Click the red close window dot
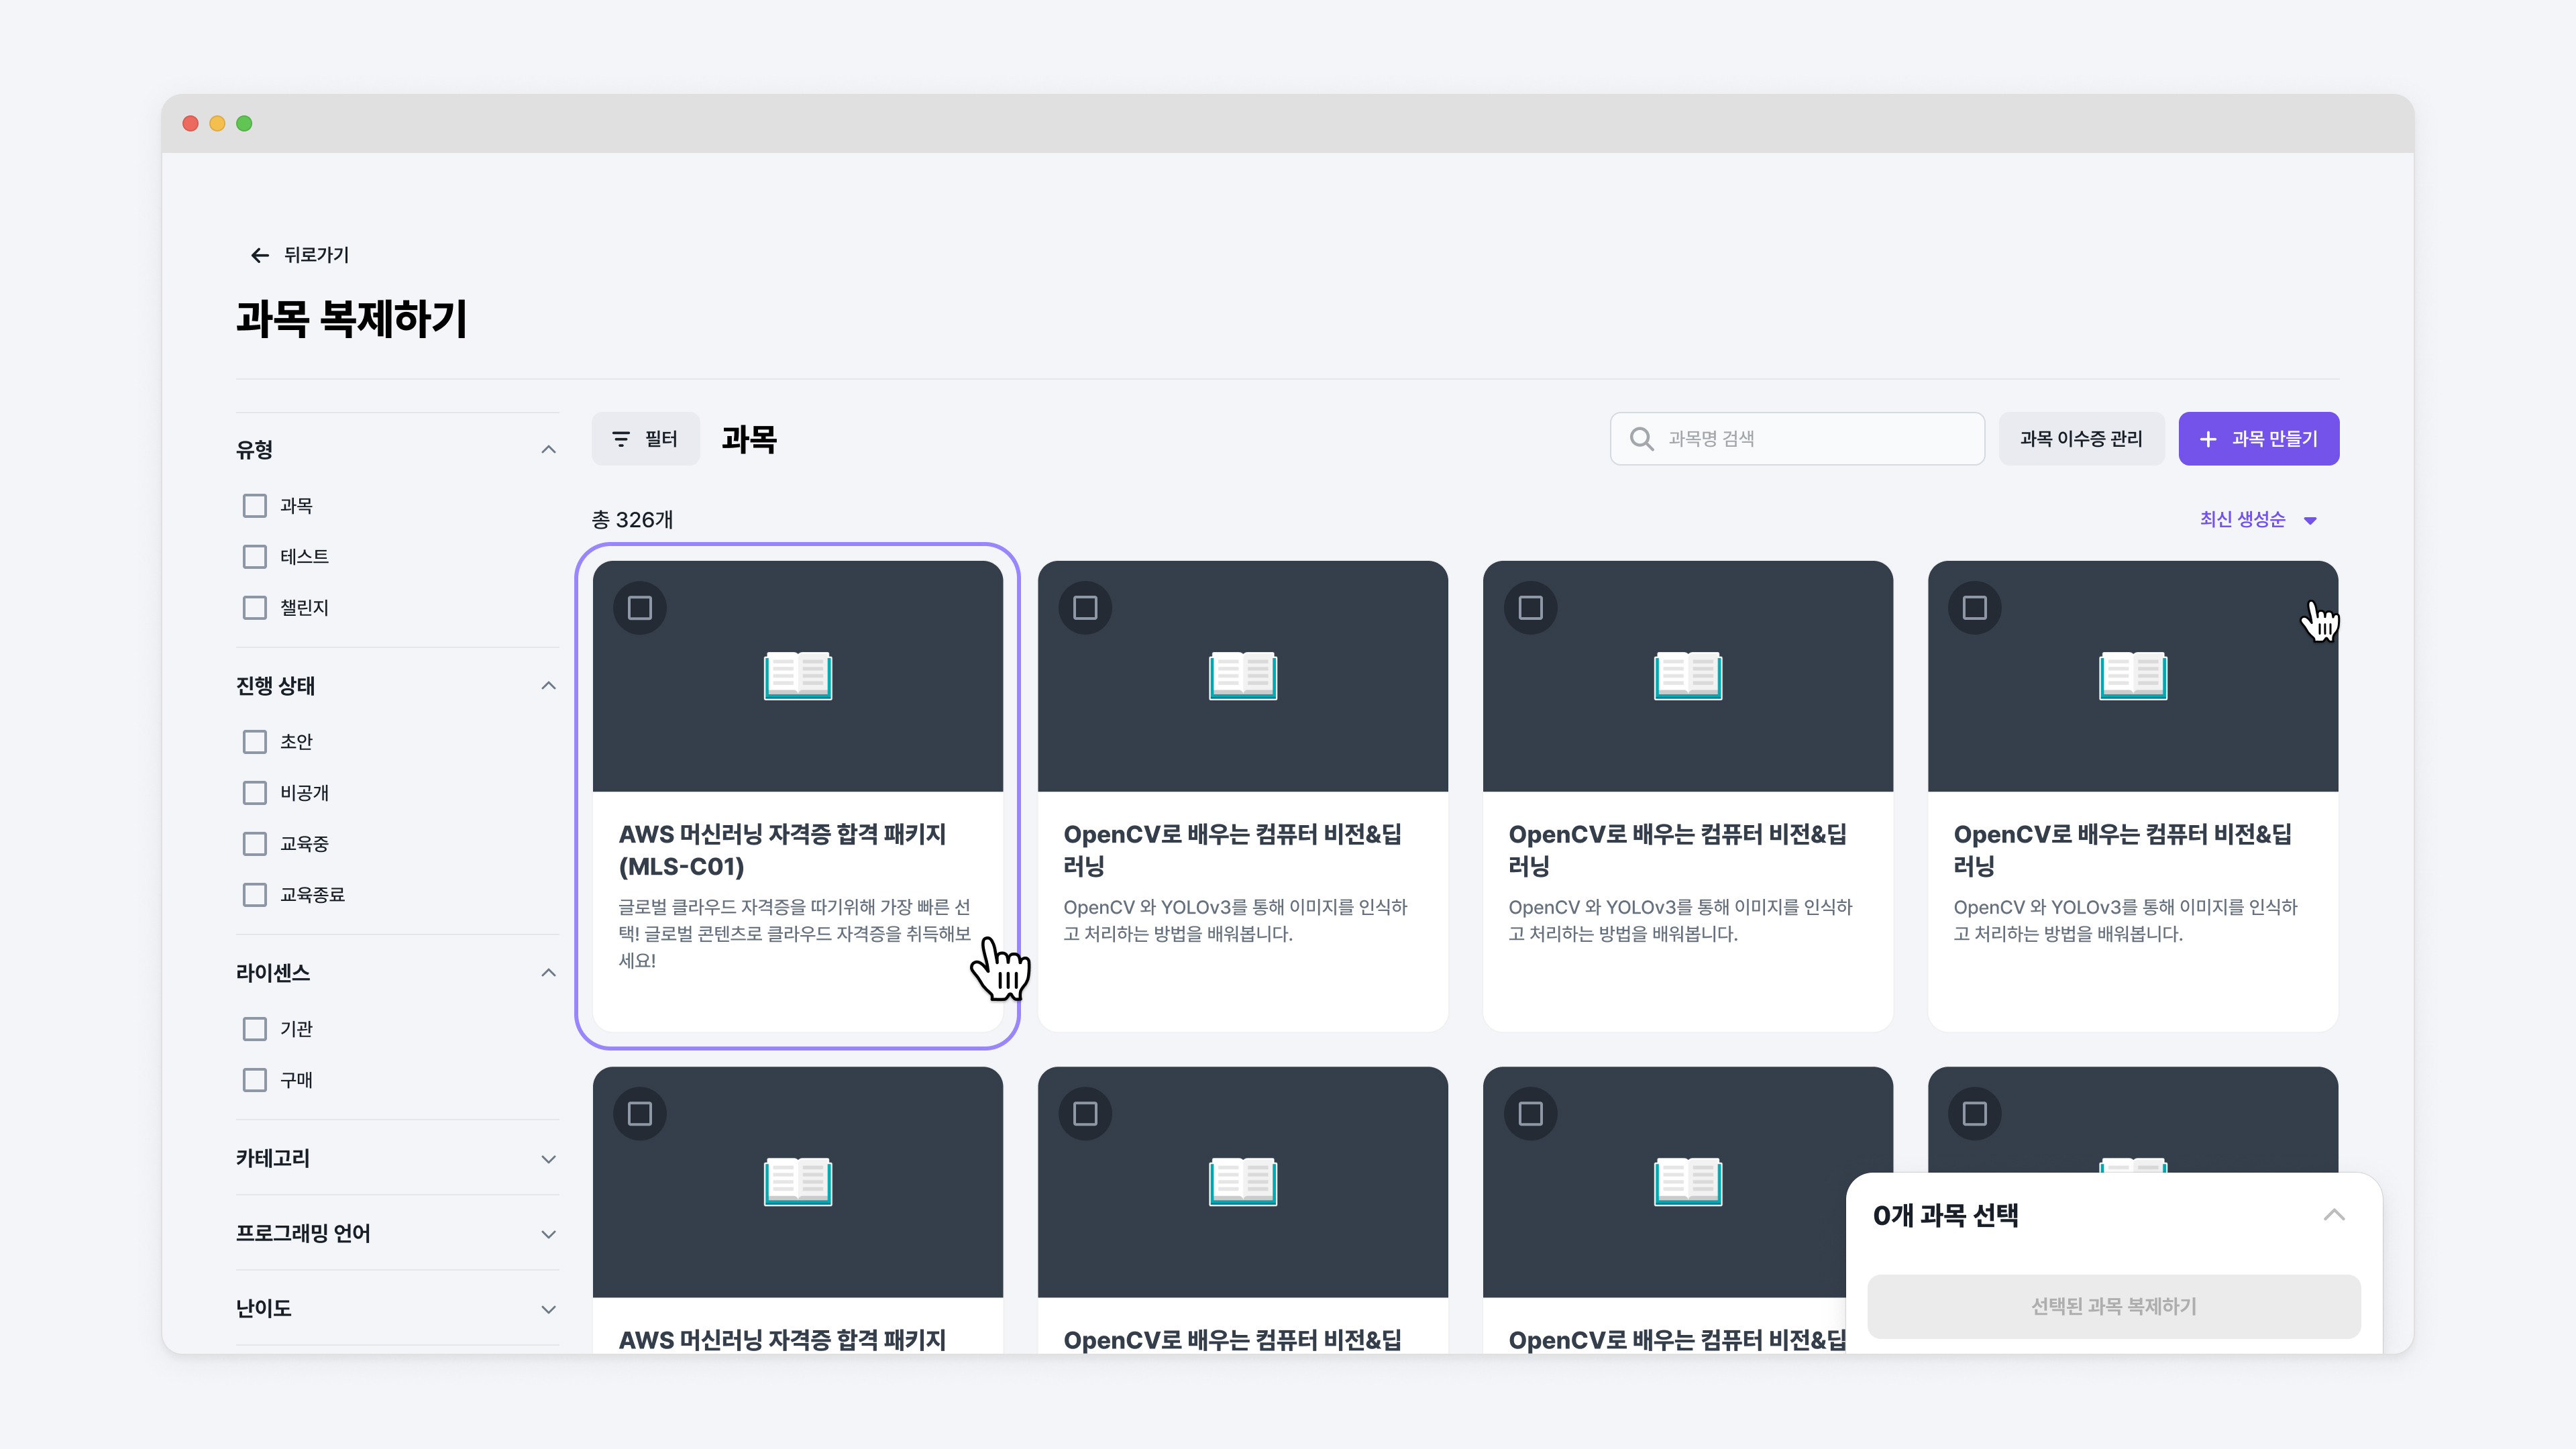 pos(190,124)
